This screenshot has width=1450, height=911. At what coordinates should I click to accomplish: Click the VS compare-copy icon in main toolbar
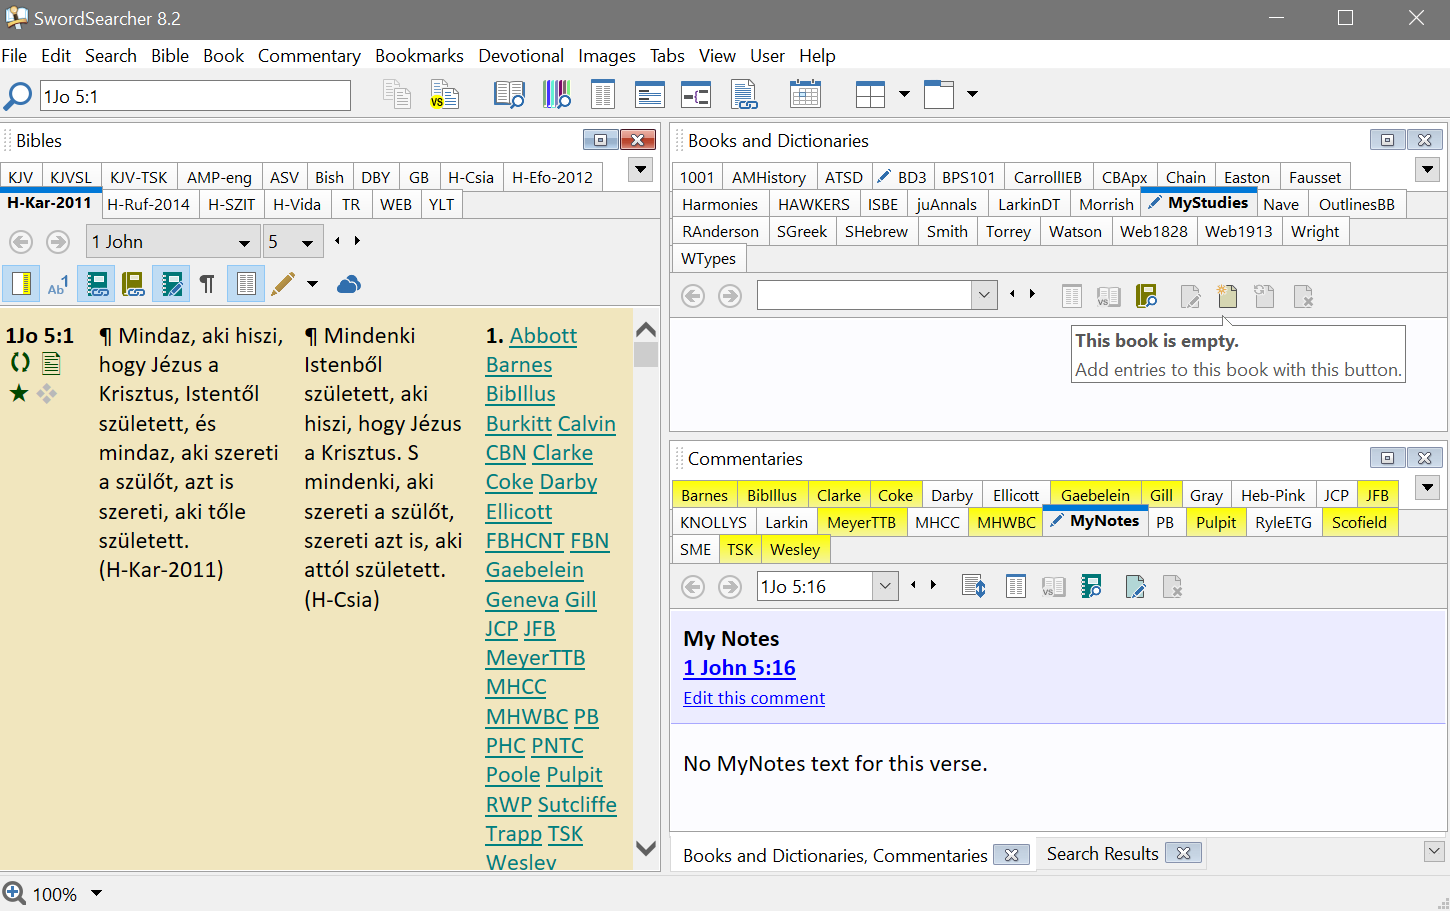[x=444, y=96]
